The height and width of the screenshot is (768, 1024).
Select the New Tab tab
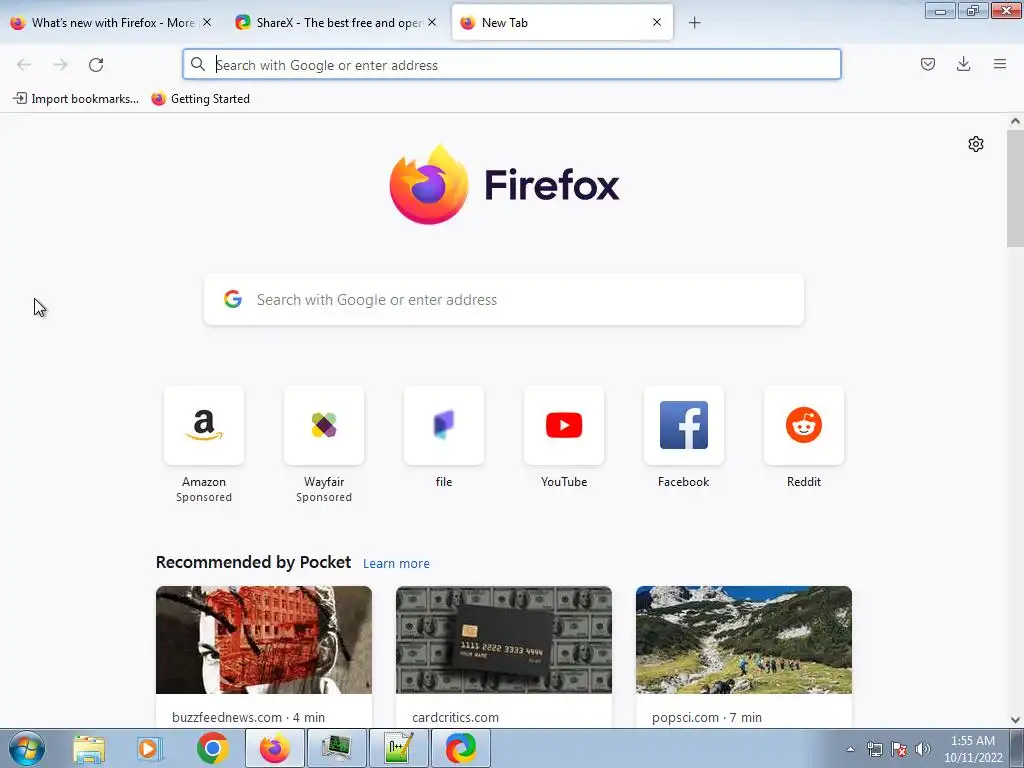[562, 22]
